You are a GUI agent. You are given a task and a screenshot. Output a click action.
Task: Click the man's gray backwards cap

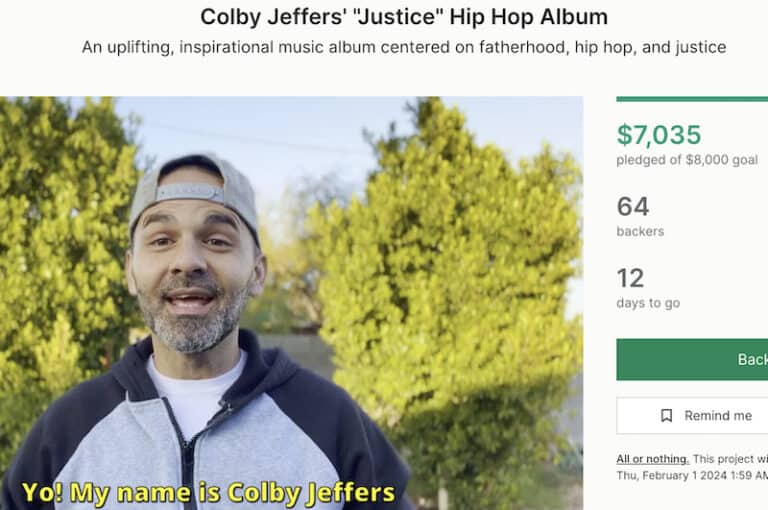(195, 185)
